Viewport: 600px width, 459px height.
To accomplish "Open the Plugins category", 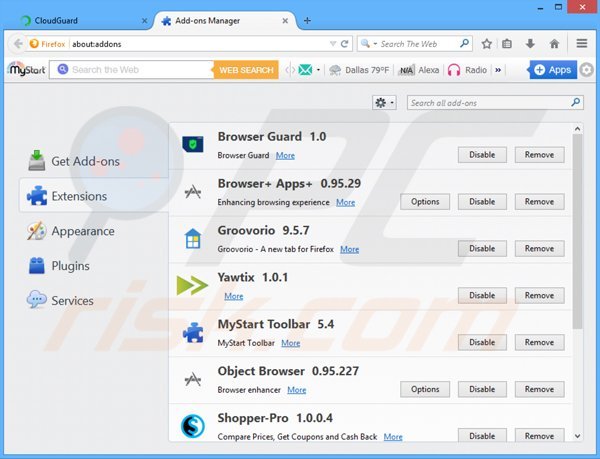I will [59, 265].
